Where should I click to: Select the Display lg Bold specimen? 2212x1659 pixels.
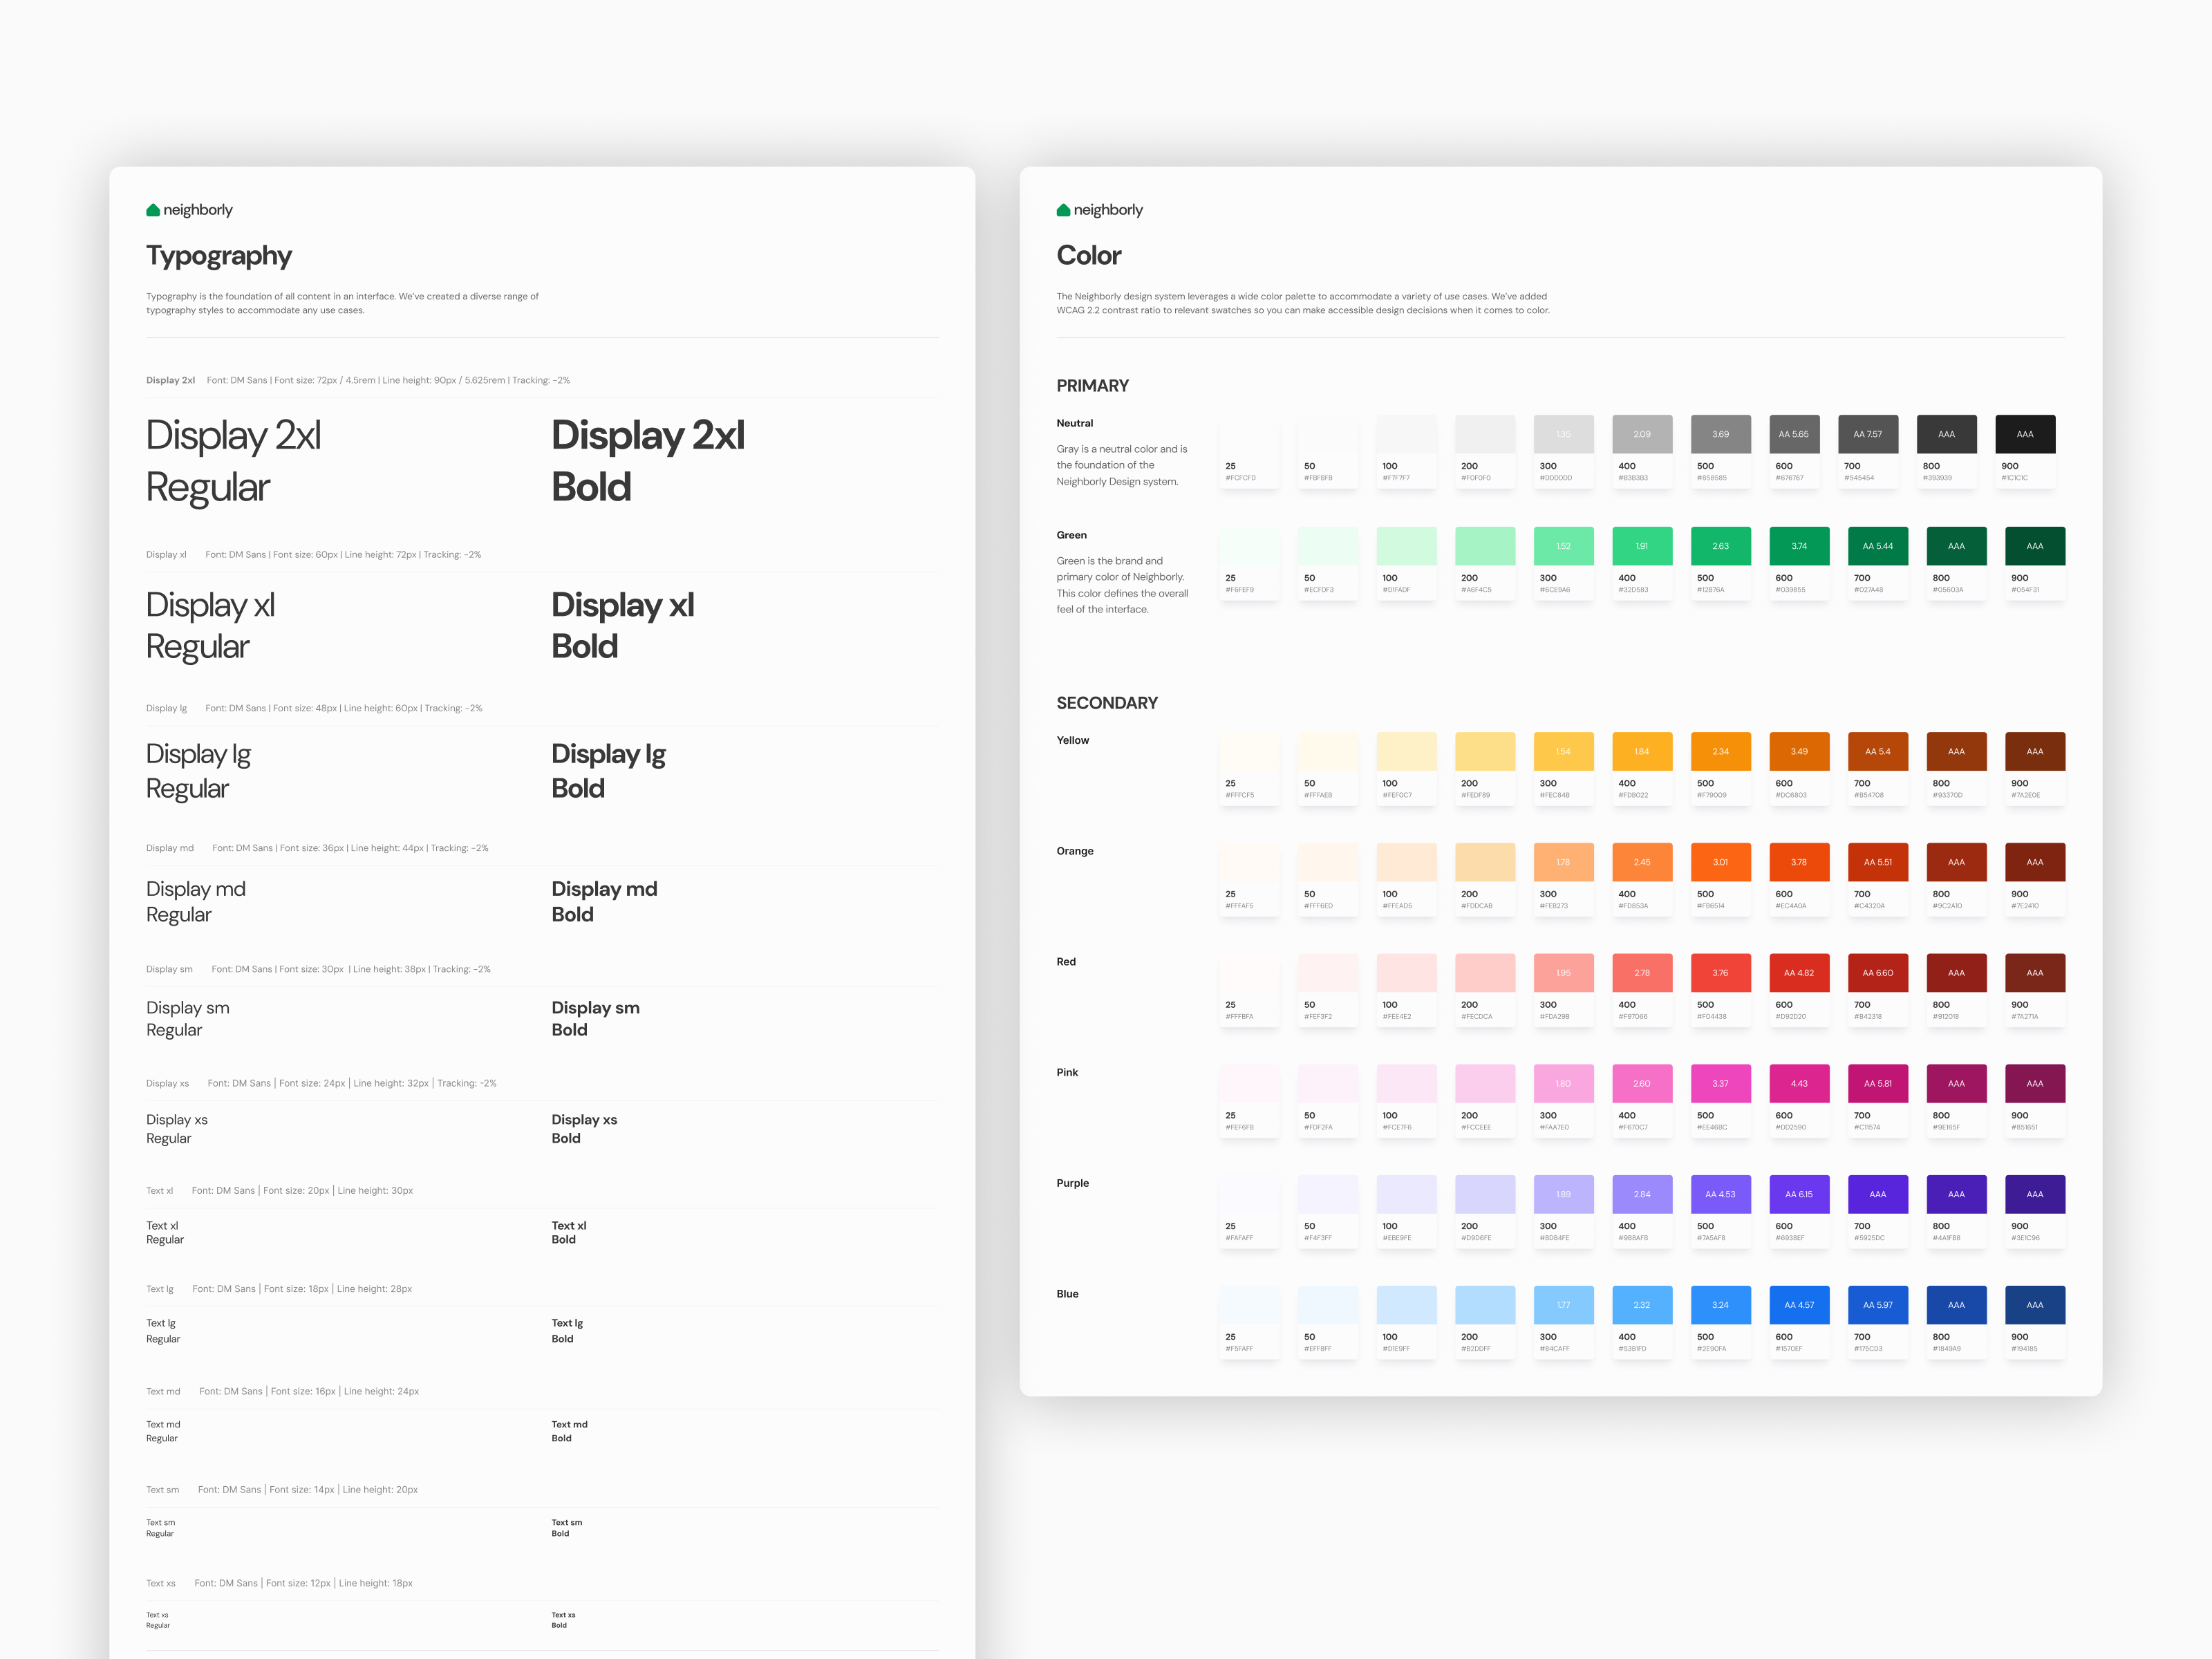[607, 770]
